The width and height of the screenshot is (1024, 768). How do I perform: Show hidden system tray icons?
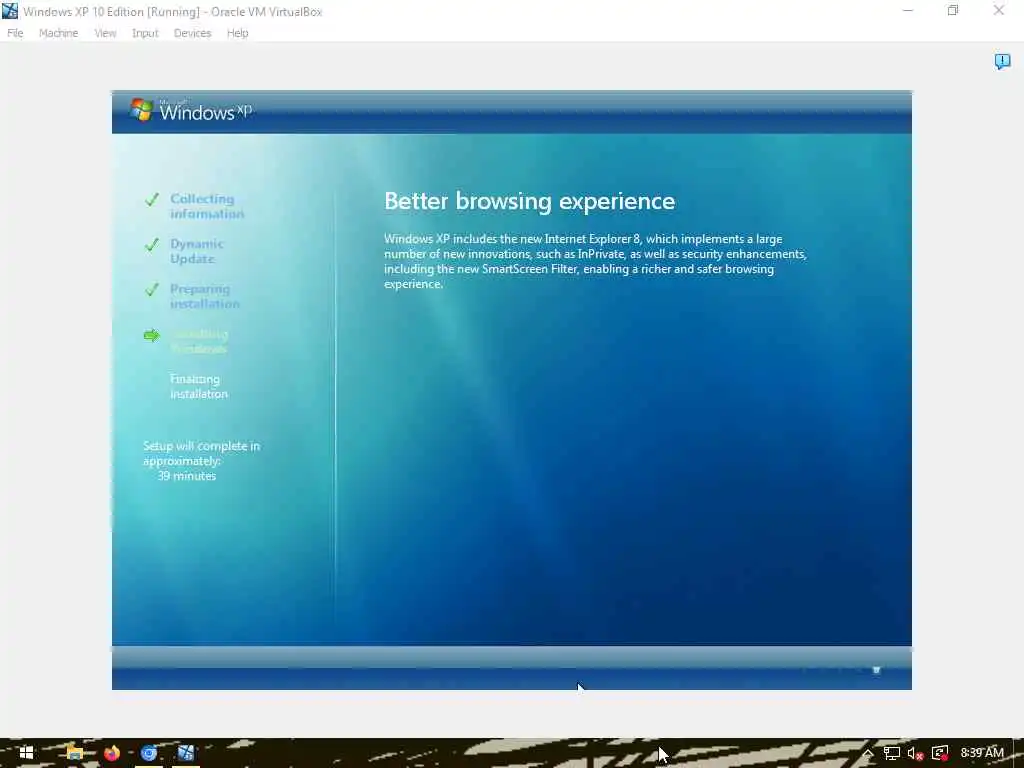(867, 753)
